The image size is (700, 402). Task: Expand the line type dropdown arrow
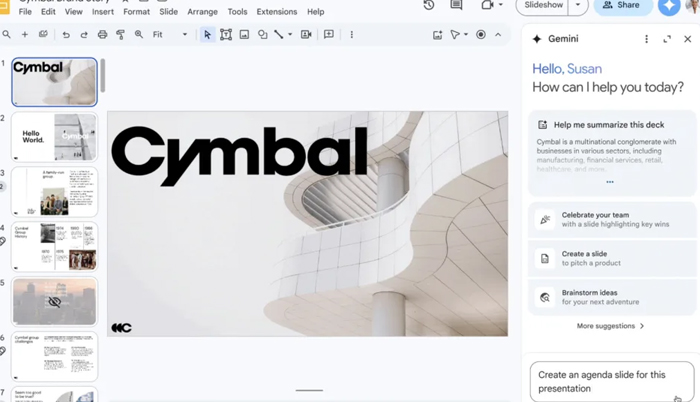290,34
